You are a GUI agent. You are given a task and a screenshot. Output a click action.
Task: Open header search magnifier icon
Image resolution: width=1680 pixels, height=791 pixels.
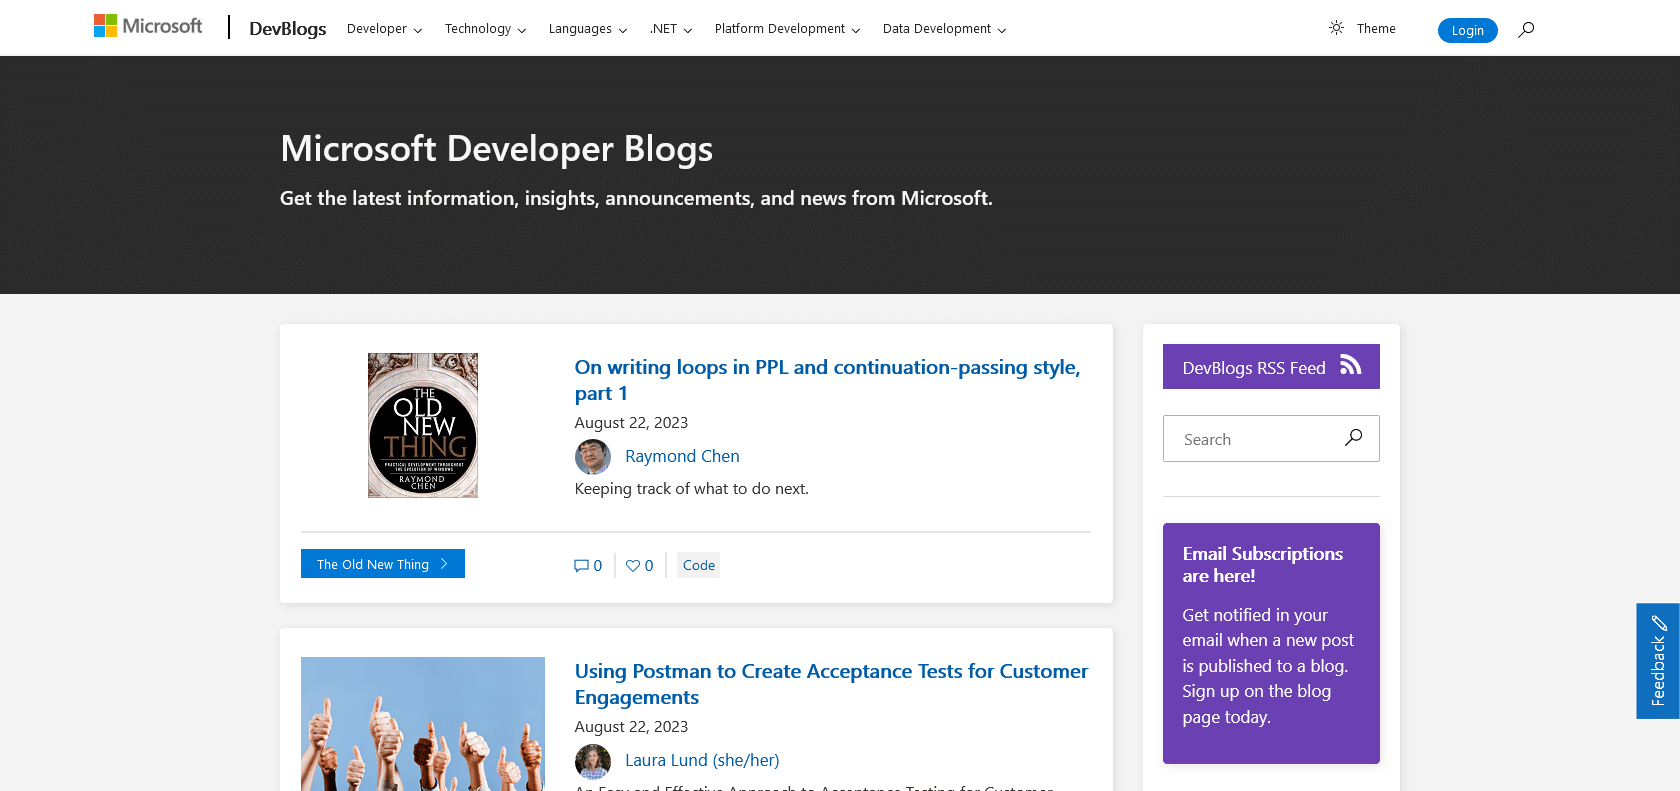(x=1526, y=29)
